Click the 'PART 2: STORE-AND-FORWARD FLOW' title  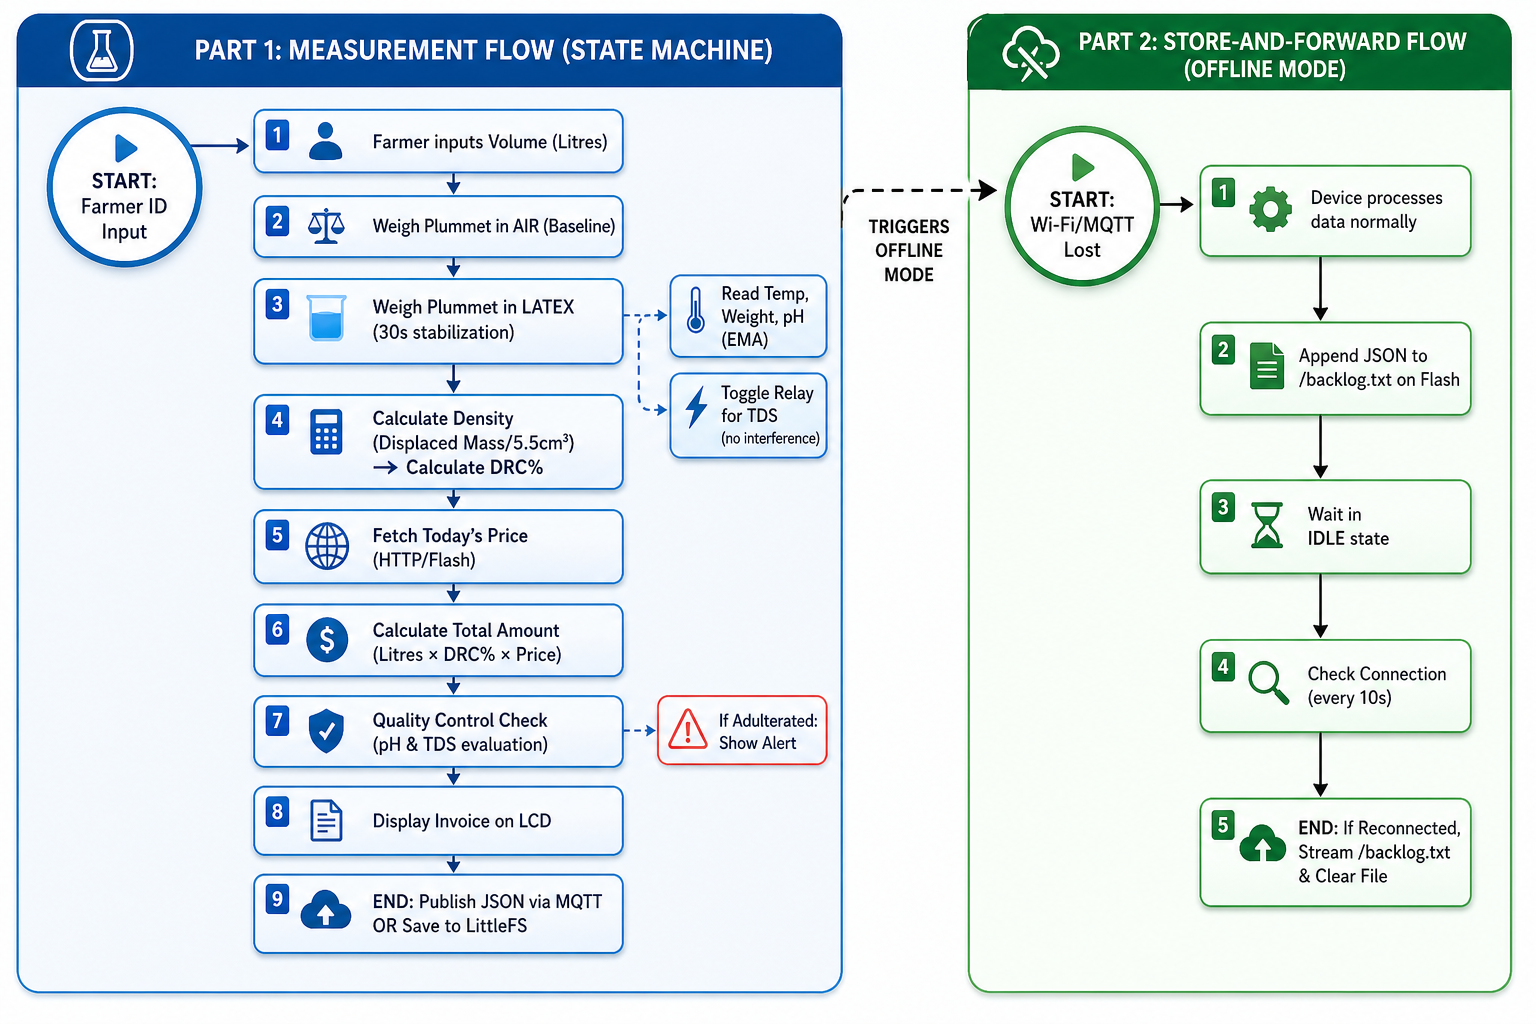pos(1272,42)
